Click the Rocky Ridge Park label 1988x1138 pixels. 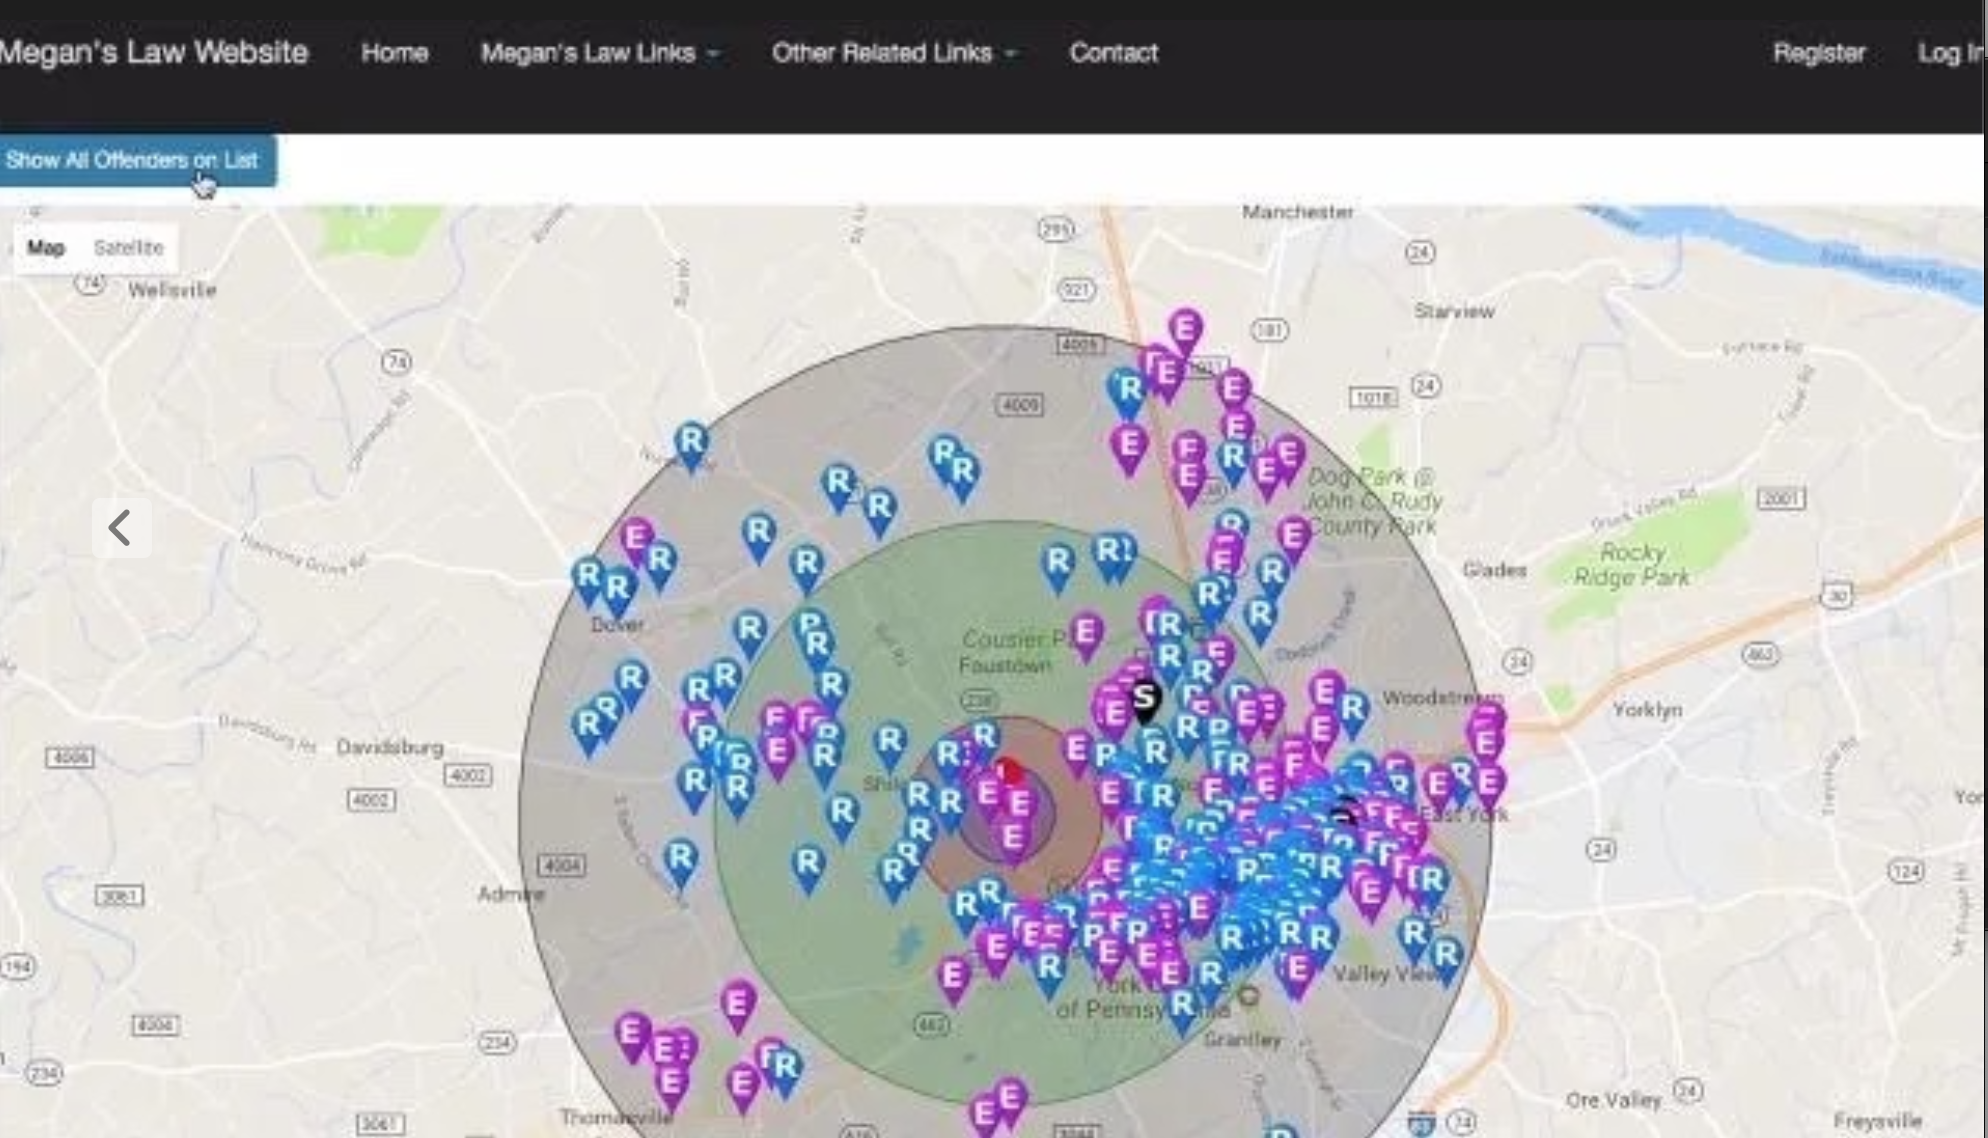(1632, 565)
